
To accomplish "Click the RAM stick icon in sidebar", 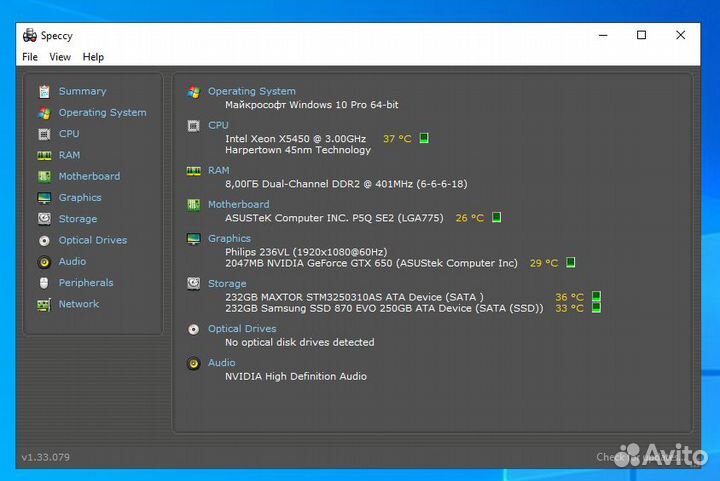I will tap(44, 156).
